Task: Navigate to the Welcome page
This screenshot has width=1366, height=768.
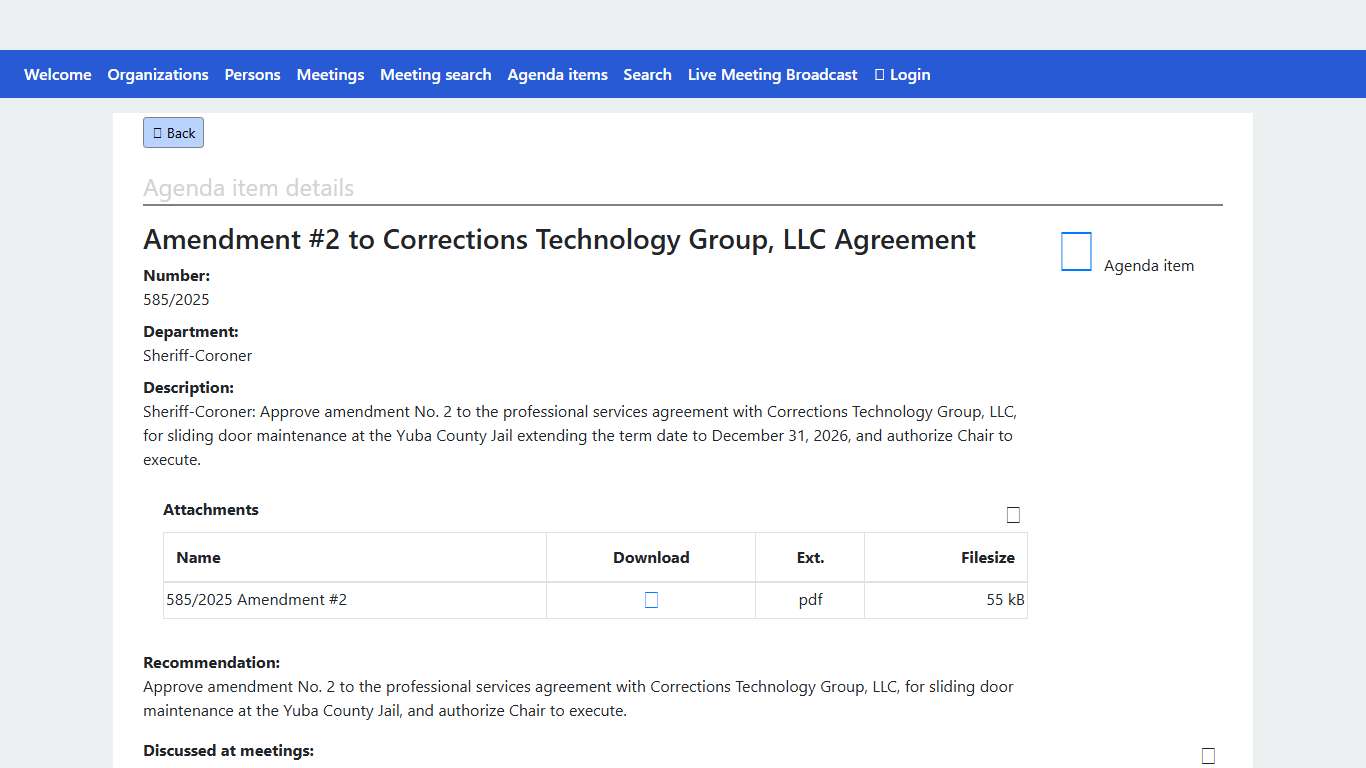Action: [58, 75]
